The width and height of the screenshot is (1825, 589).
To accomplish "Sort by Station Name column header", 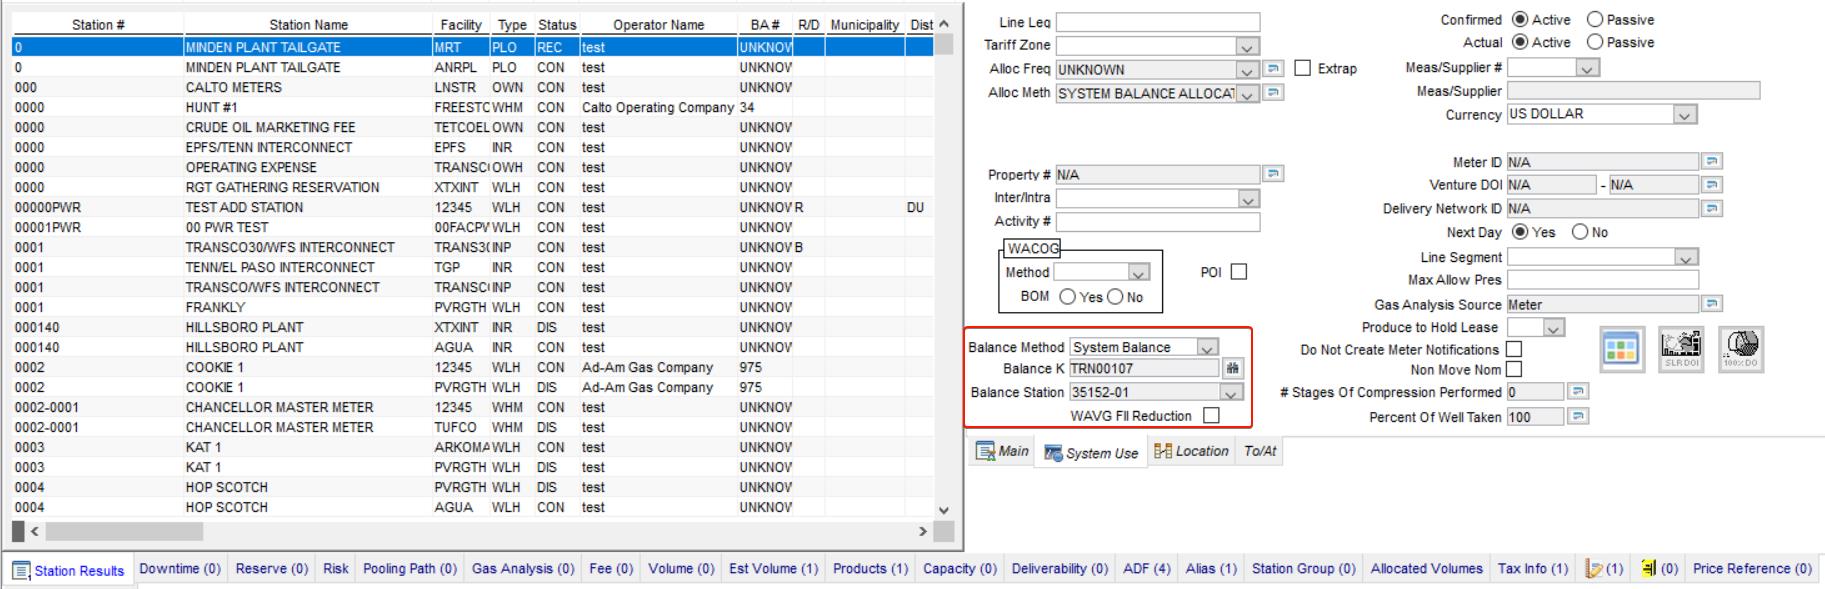I will click(x=308, y=25).
